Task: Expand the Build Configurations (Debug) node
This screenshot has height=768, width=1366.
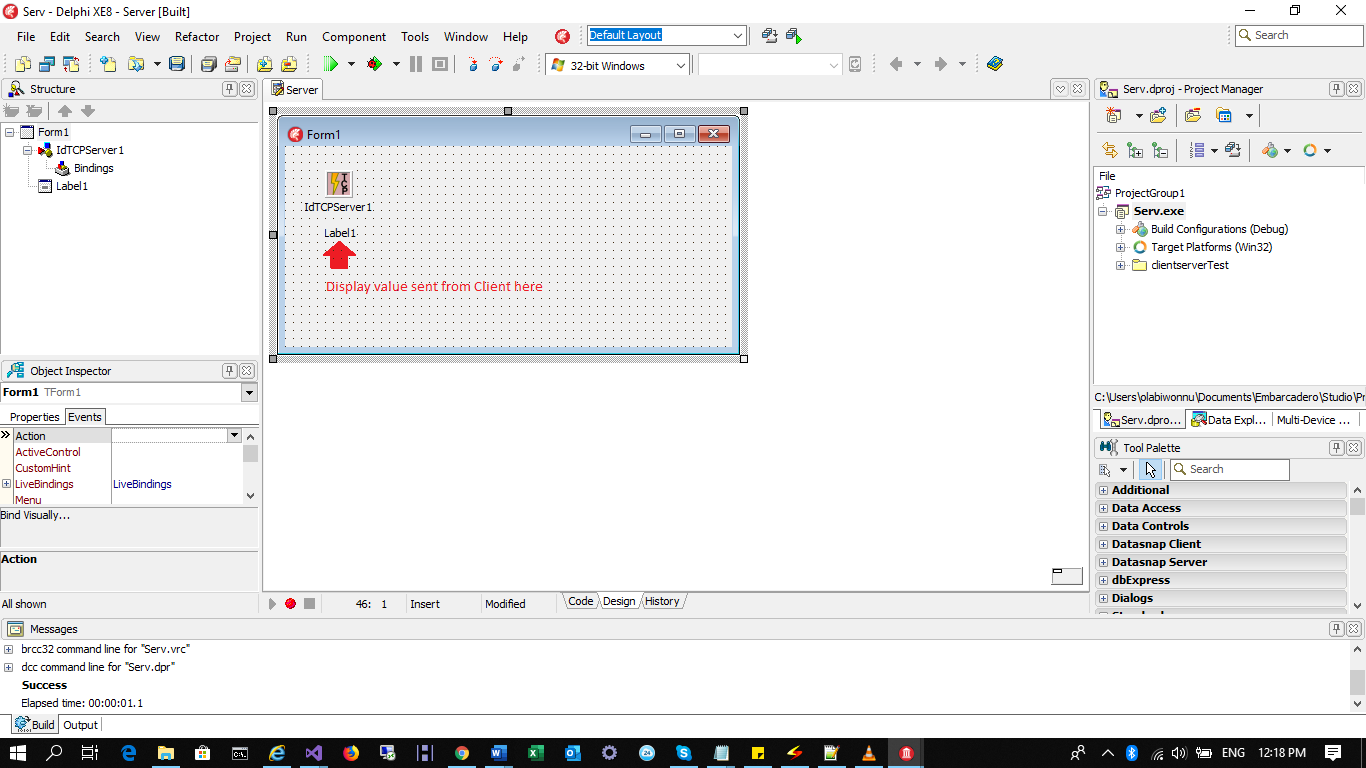Action: pyautogui.click(x=1121, y=229)
